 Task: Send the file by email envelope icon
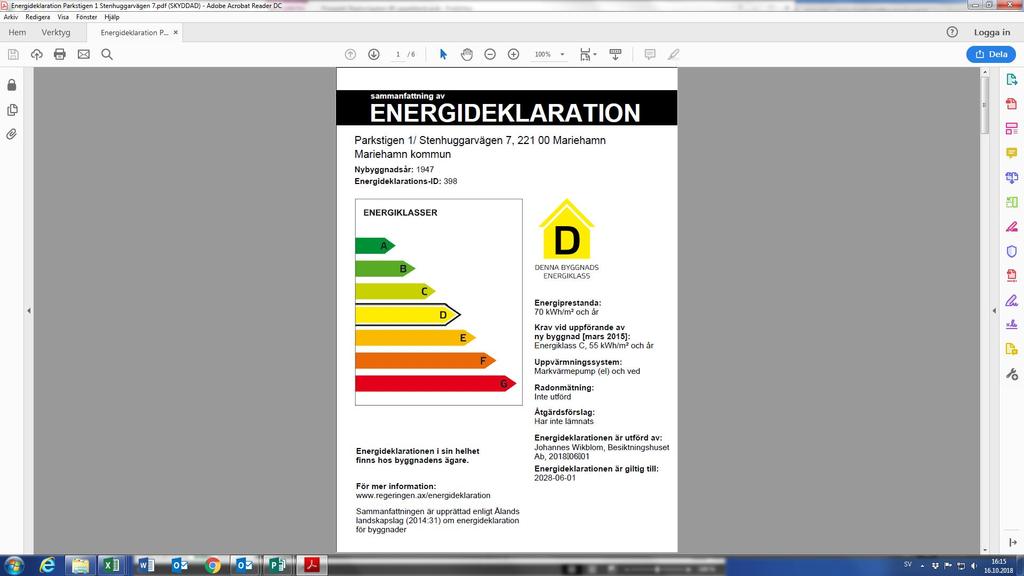tap(84, 54)
